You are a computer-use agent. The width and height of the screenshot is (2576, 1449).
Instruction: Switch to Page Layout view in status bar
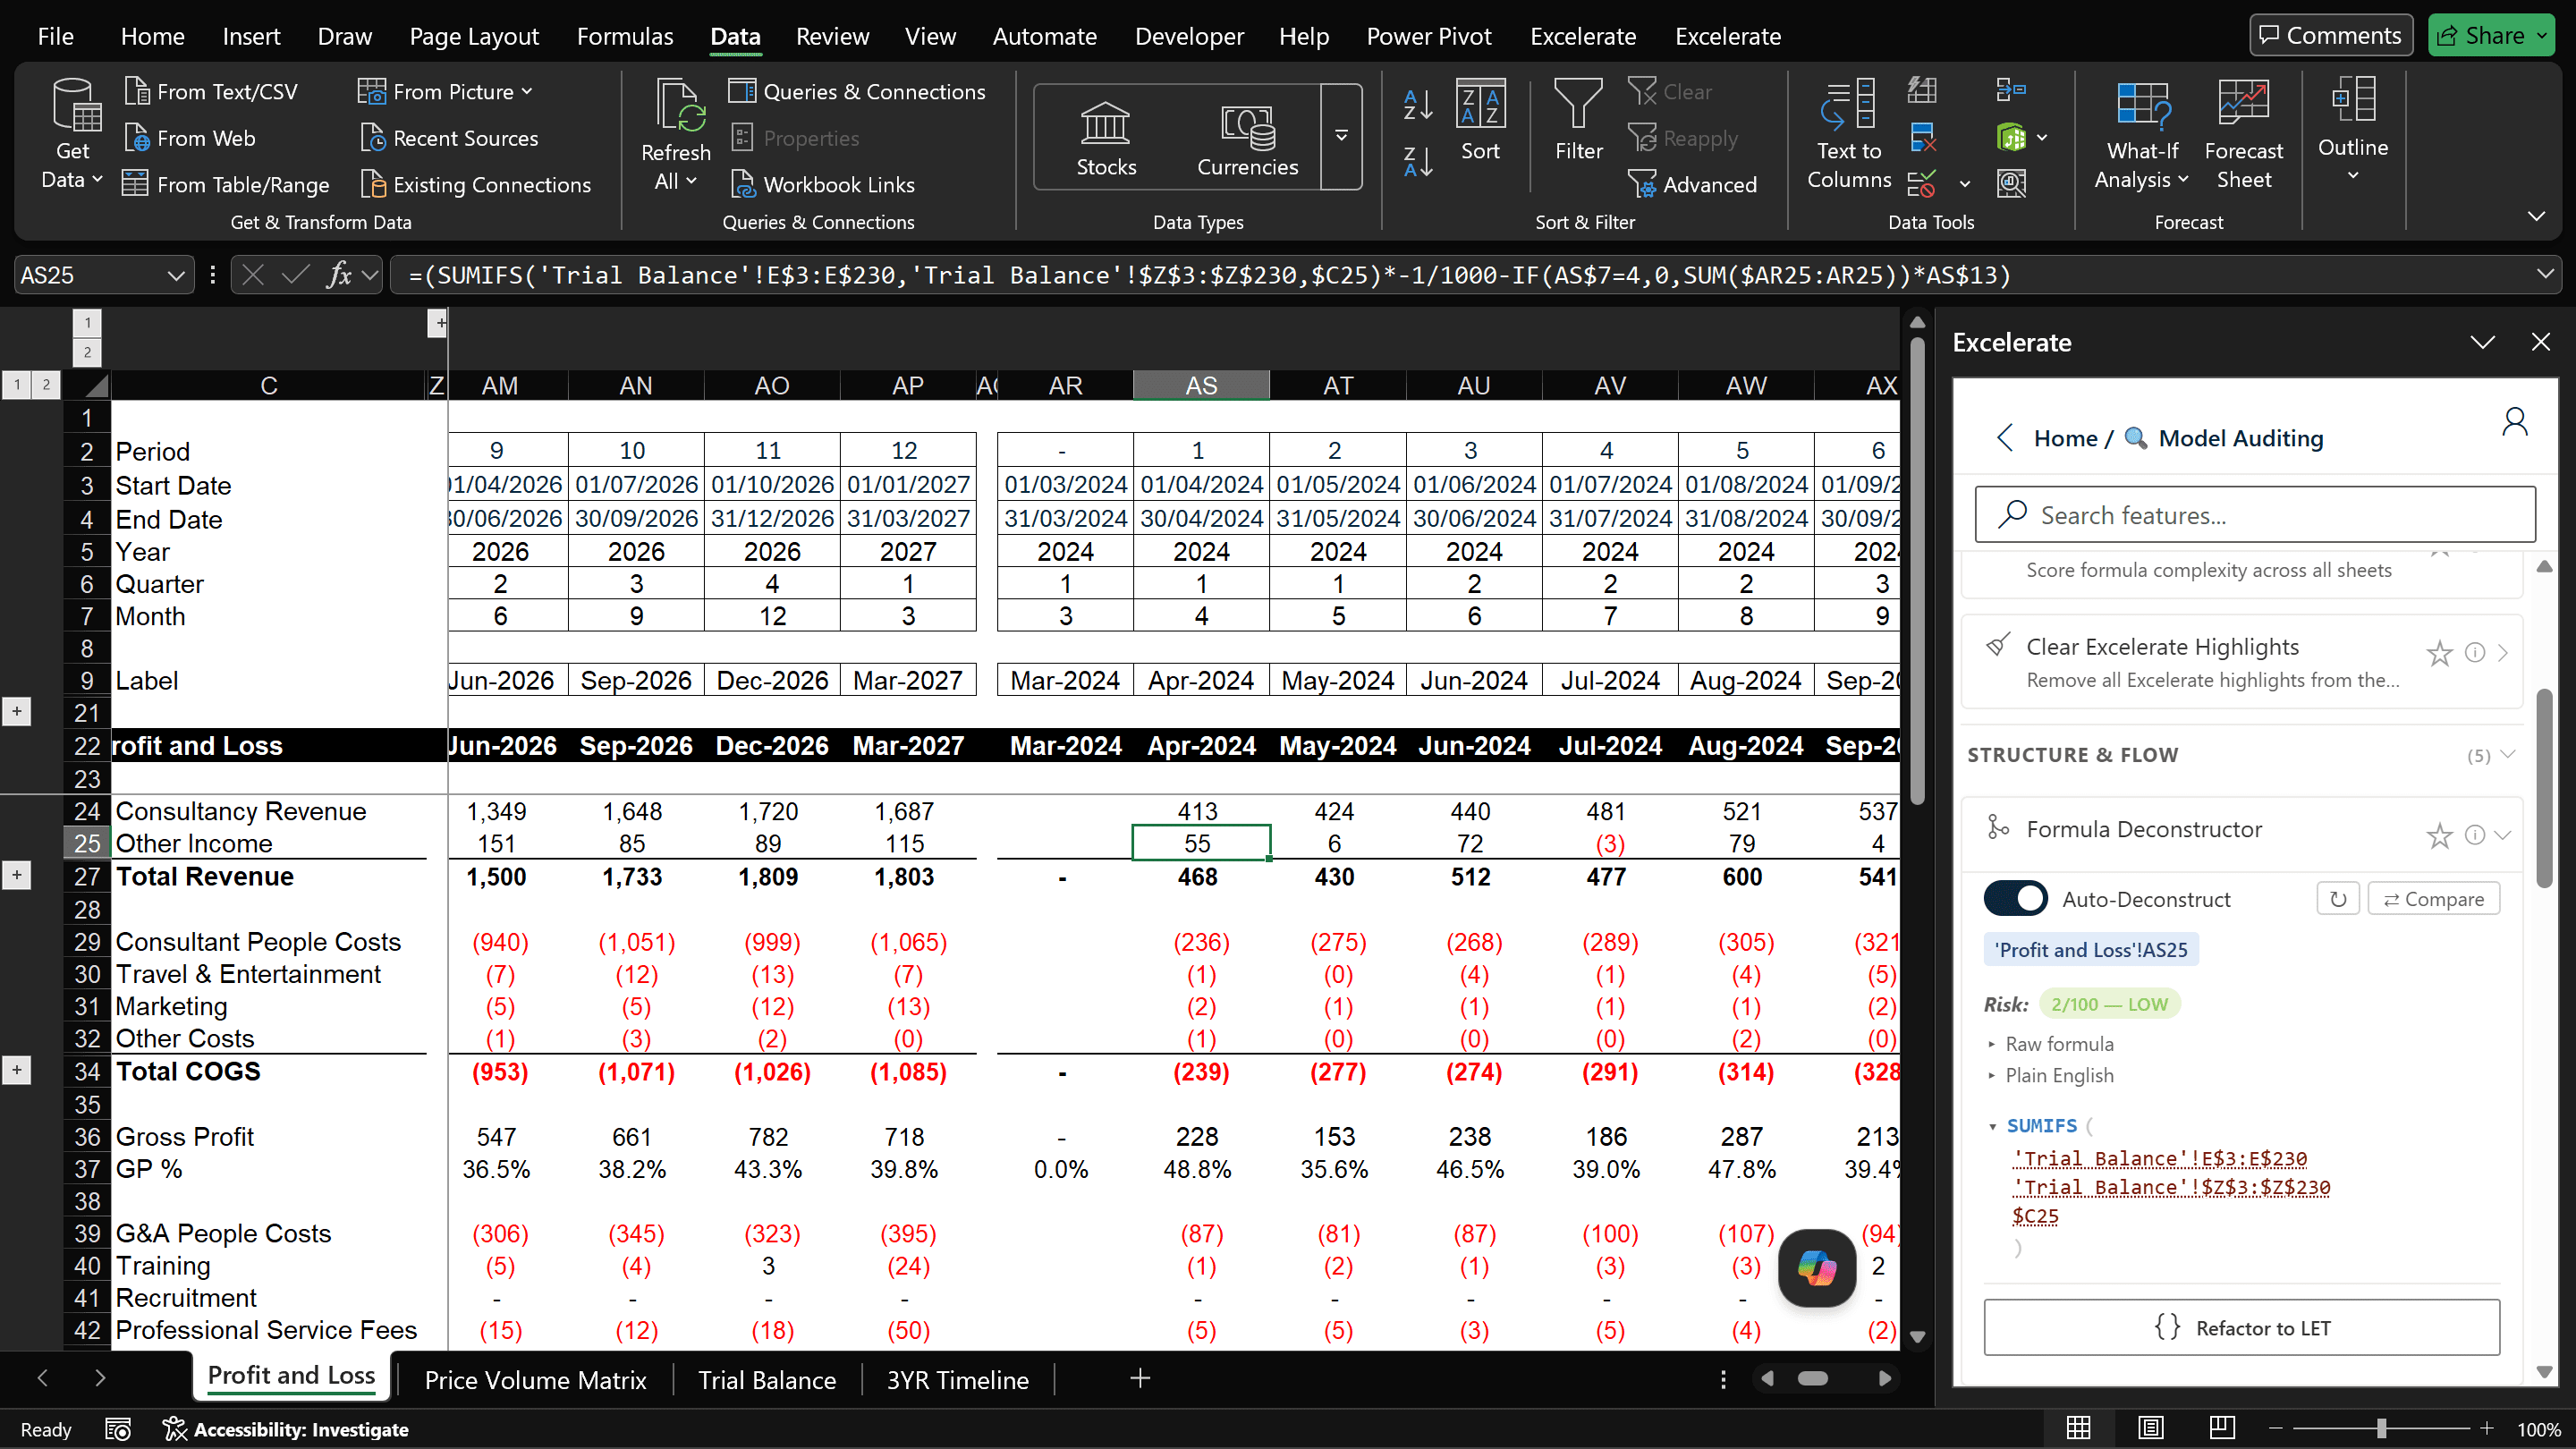click(2151, 1428)
